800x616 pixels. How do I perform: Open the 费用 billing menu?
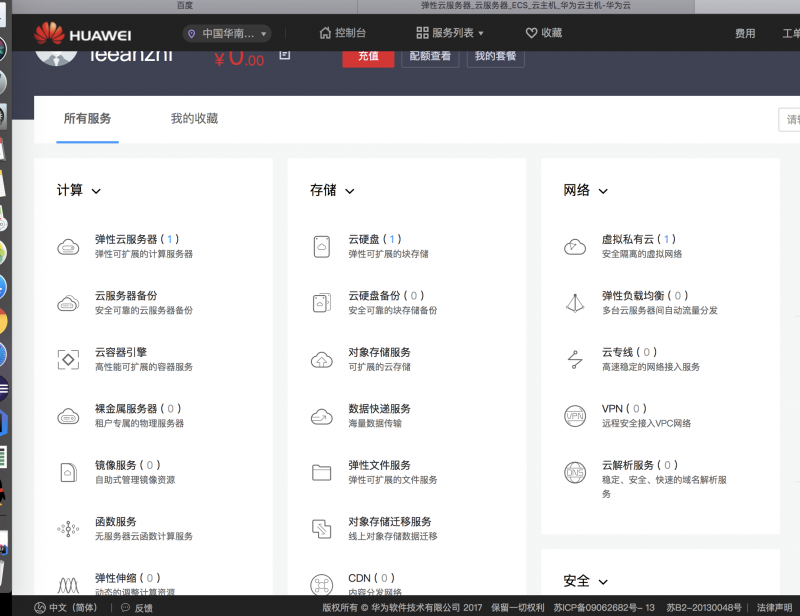tap(745, 34)
